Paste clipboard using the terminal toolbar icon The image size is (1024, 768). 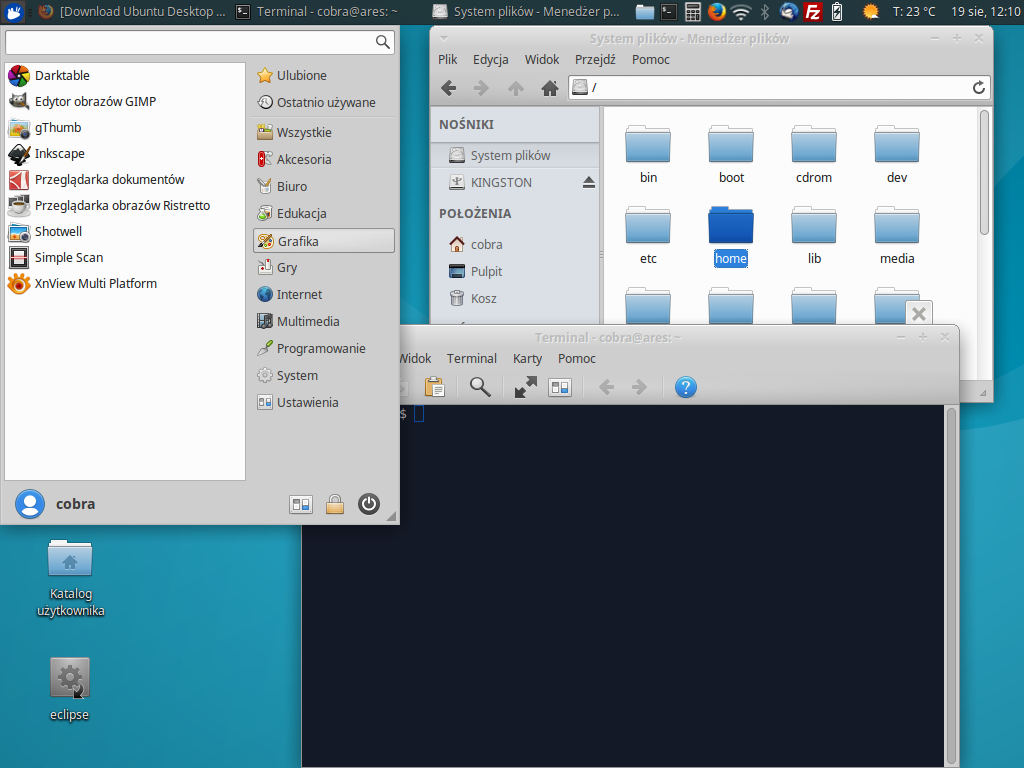[434, 386]
